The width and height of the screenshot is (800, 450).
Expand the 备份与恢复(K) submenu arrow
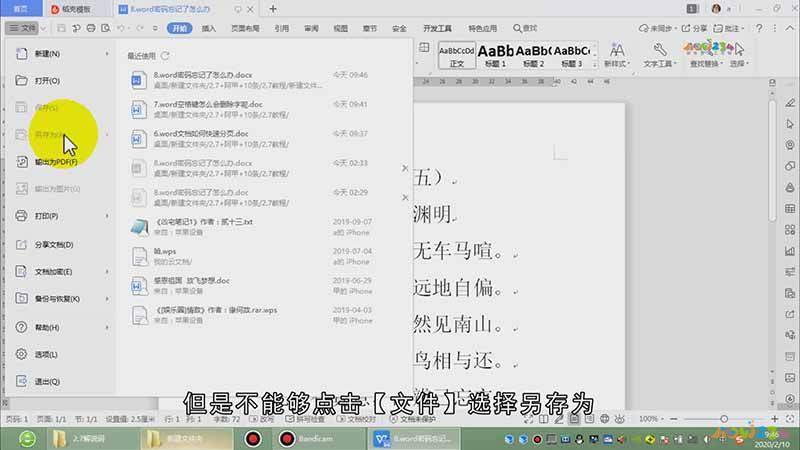pyautogui.click(x=107, y=298)
